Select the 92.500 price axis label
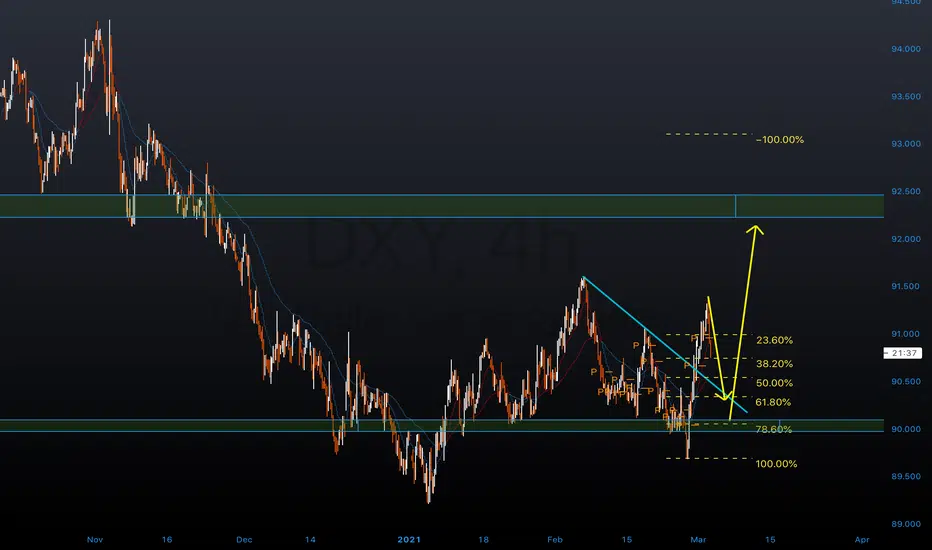 point(906,191)
